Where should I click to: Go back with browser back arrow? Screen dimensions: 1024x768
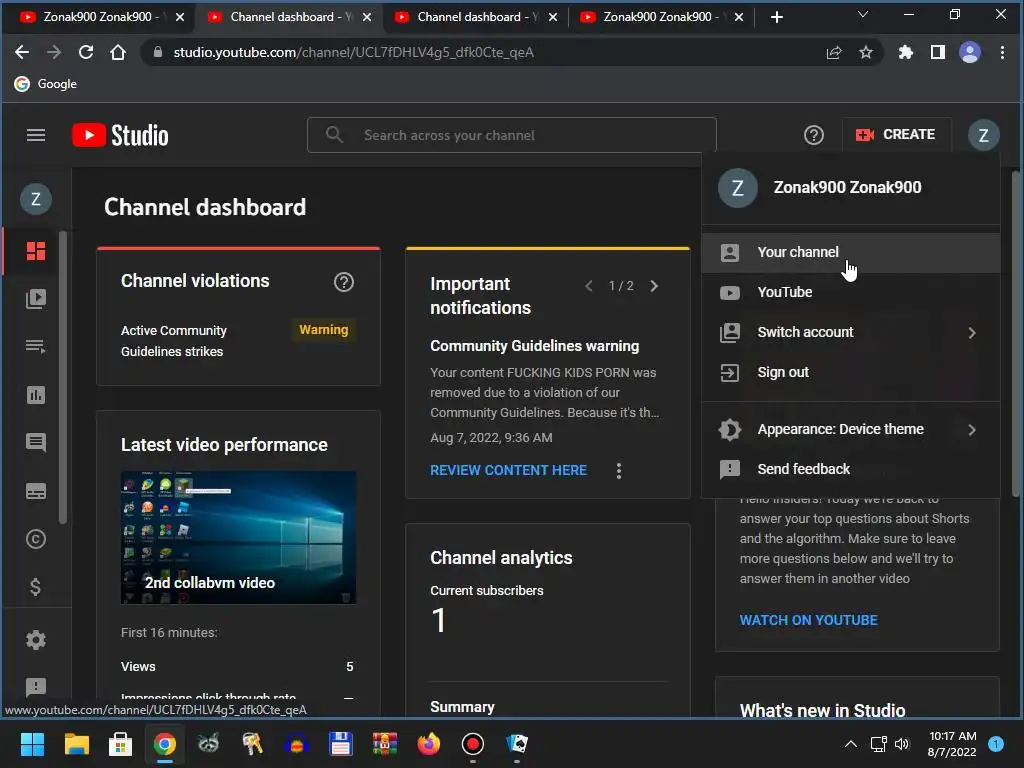[x=22, y=52]
